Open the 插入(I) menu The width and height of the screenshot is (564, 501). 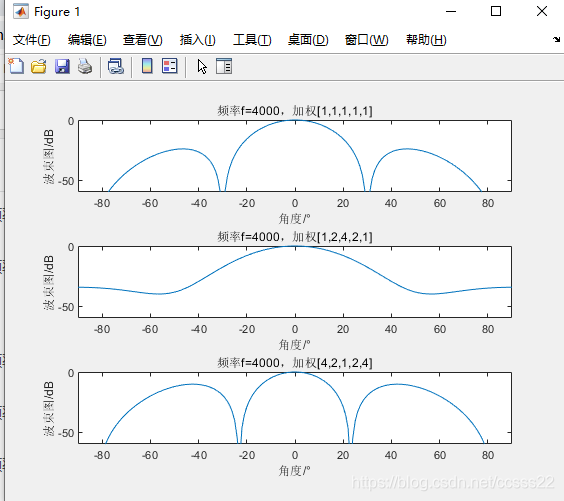tap(197, 40)
